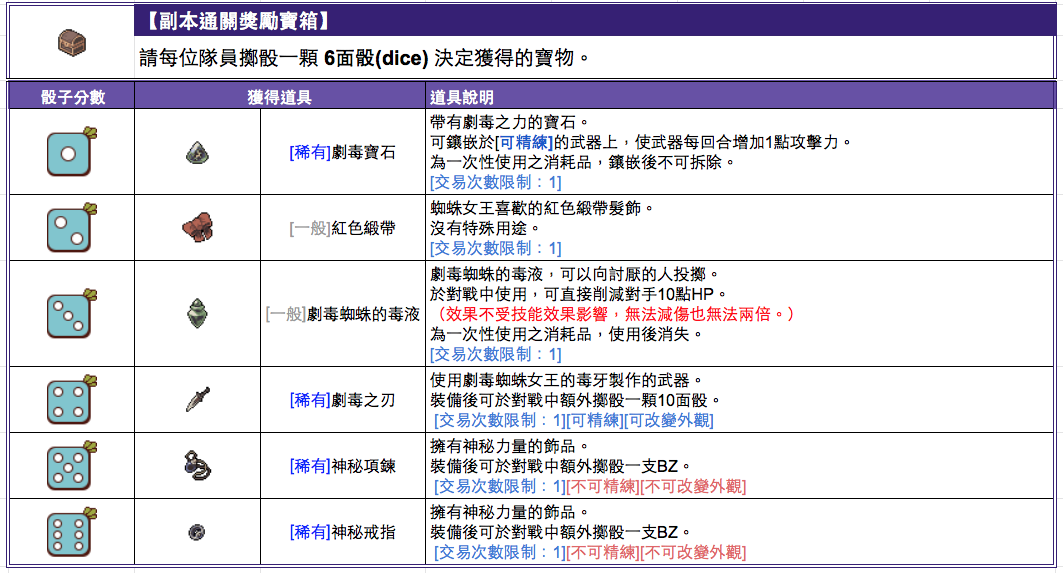Select the six-pip dice icon

(x=71, y=532)
